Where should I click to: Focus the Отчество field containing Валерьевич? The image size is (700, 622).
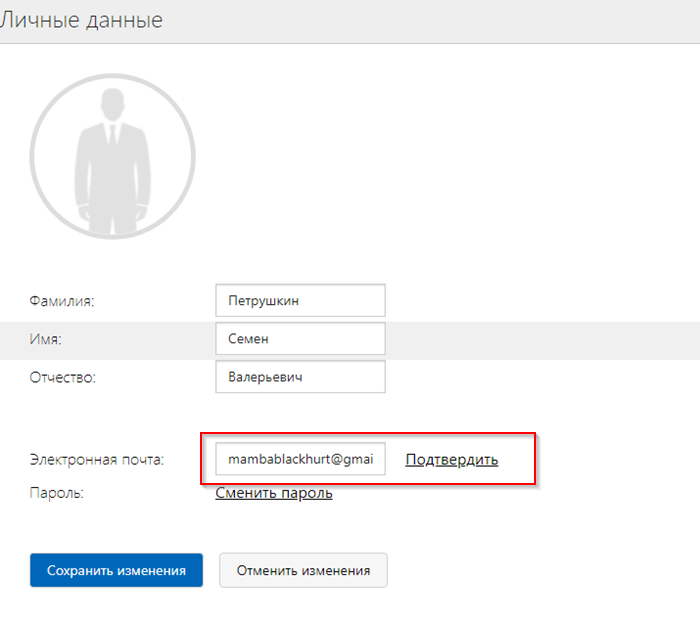coord(299,378)
